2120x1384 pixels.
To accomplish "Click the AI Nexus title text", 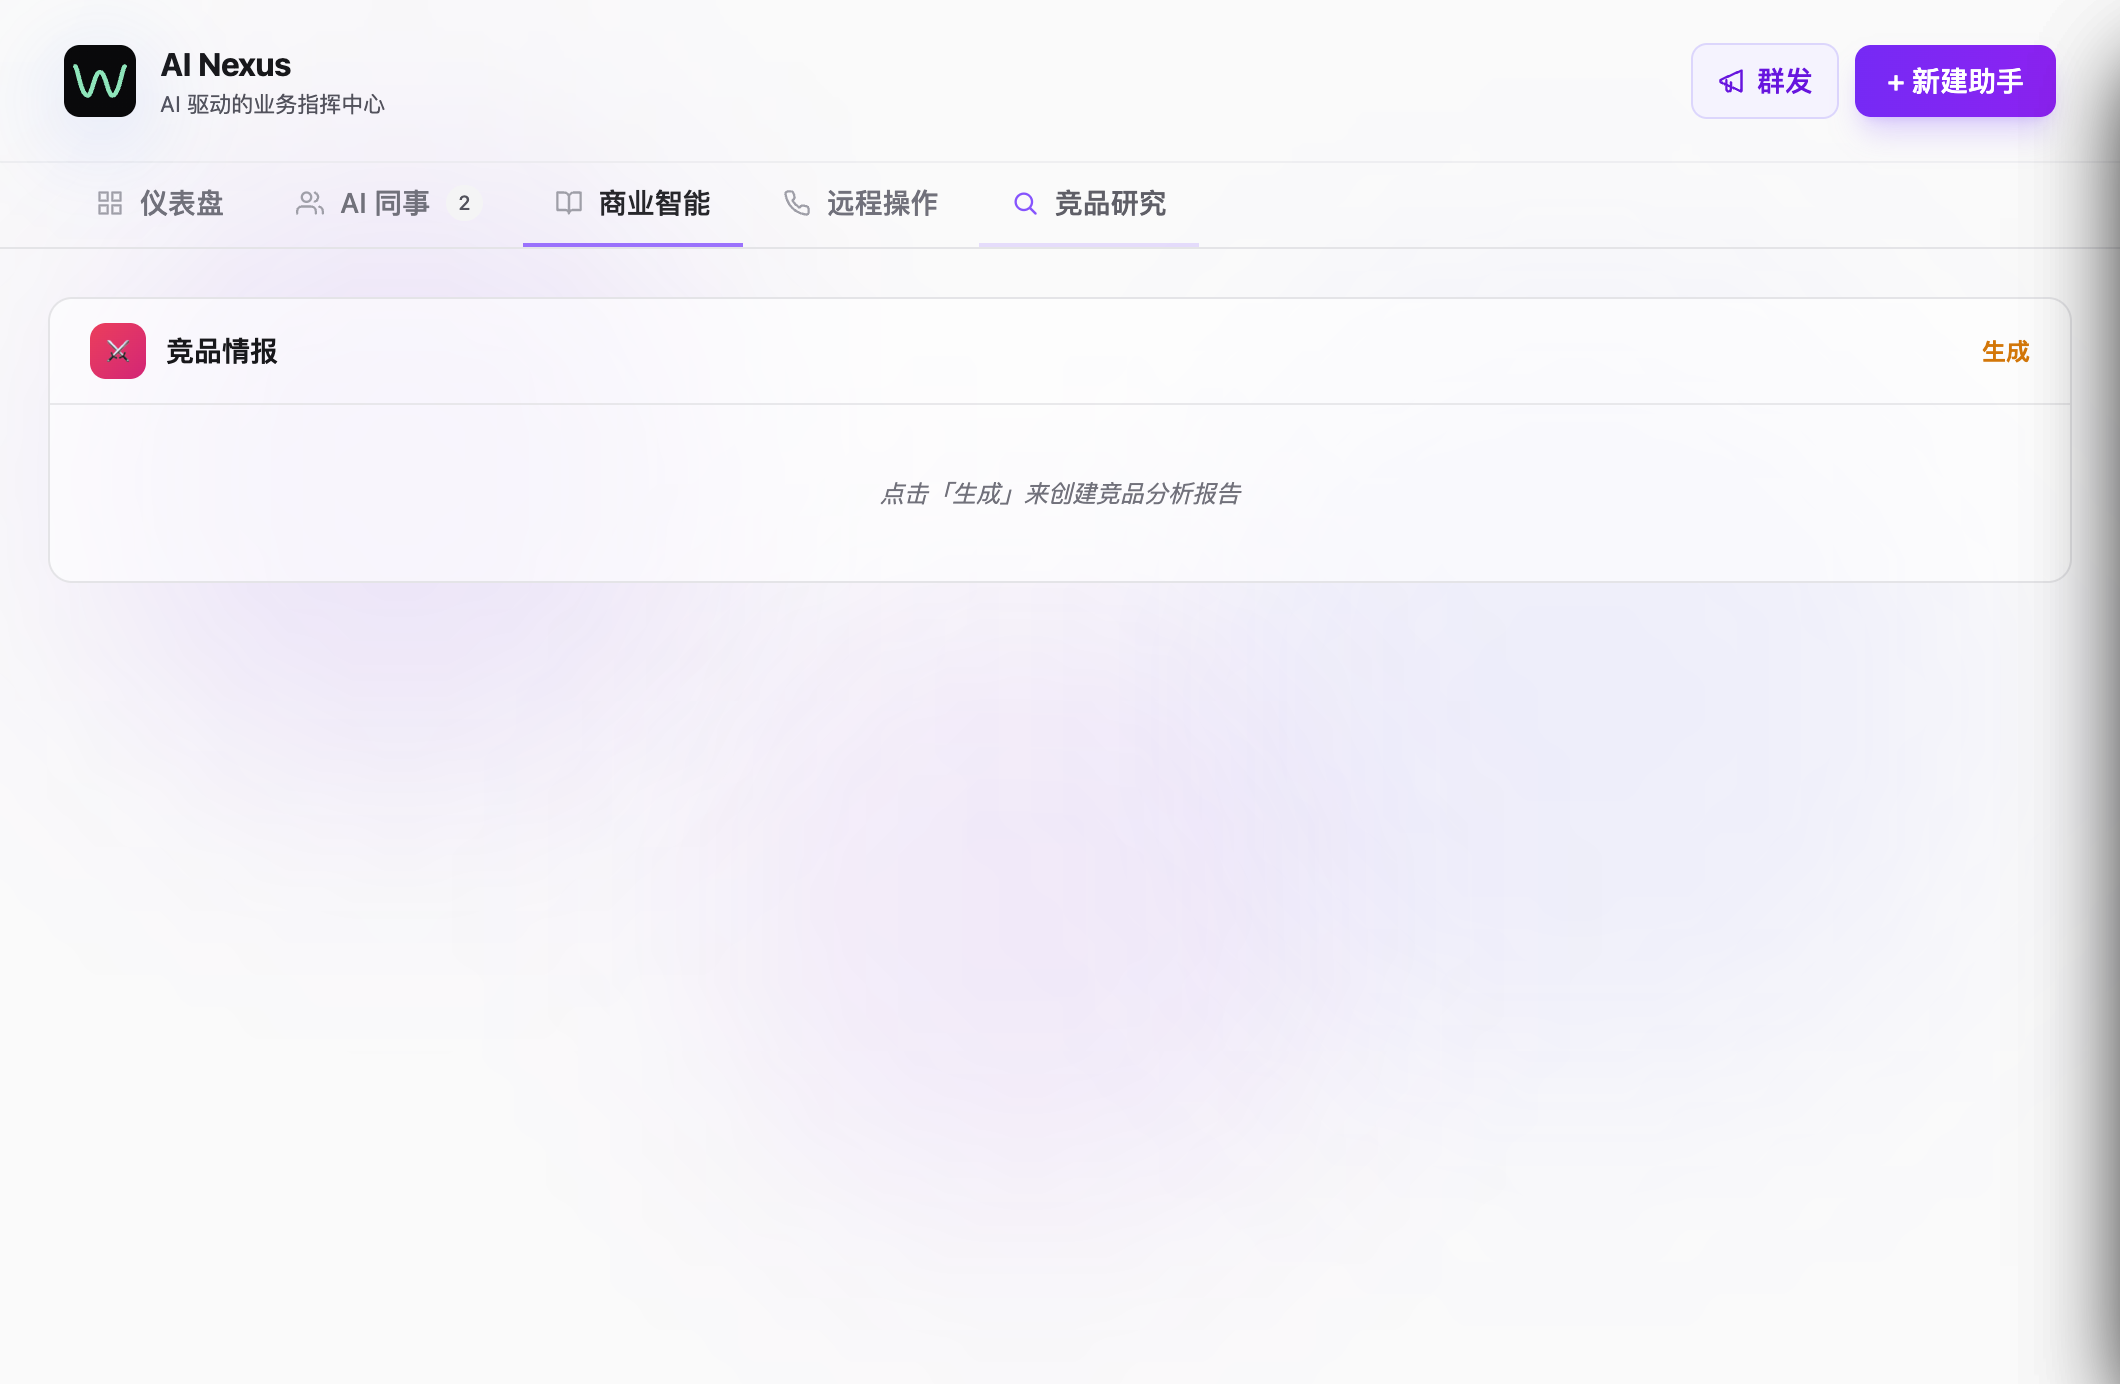I will pos(226,65).
